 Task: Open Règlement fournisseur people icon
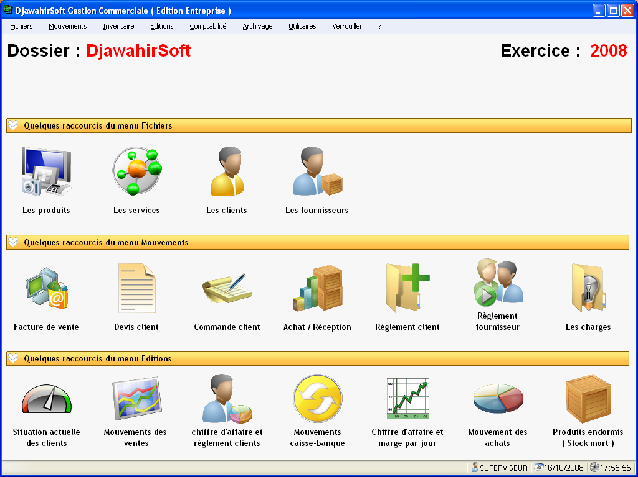tap(498, 282)
